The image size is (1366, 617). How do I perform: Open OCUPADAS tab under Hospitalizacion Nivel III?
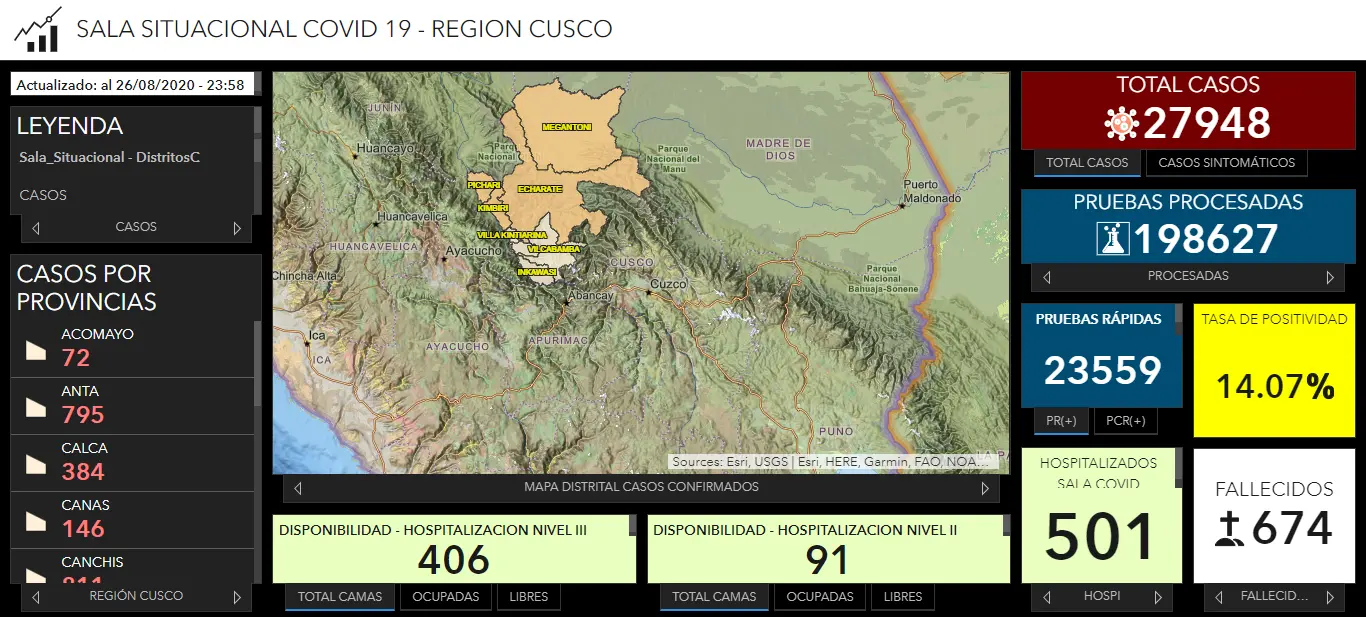coord(445,597)
